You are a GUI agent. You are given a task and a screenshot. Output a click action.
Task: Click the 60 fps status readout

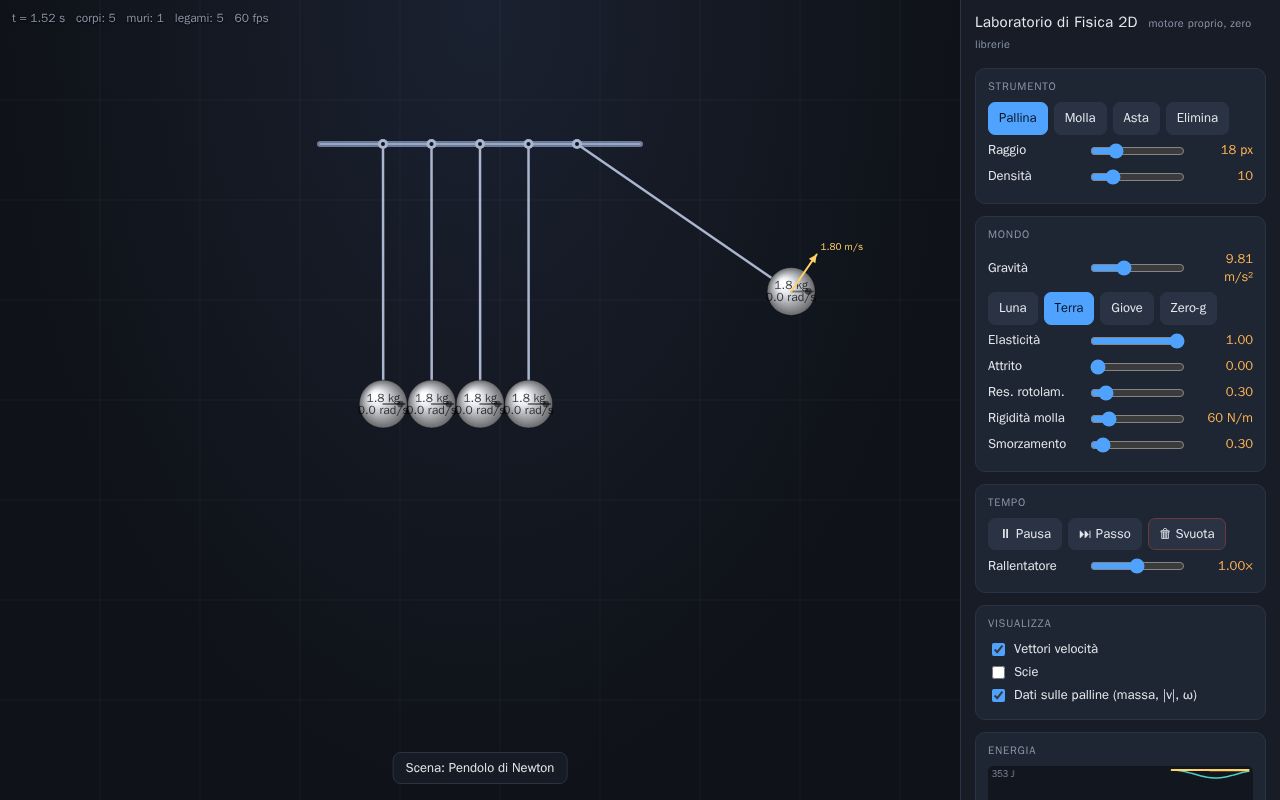(251, 18)
